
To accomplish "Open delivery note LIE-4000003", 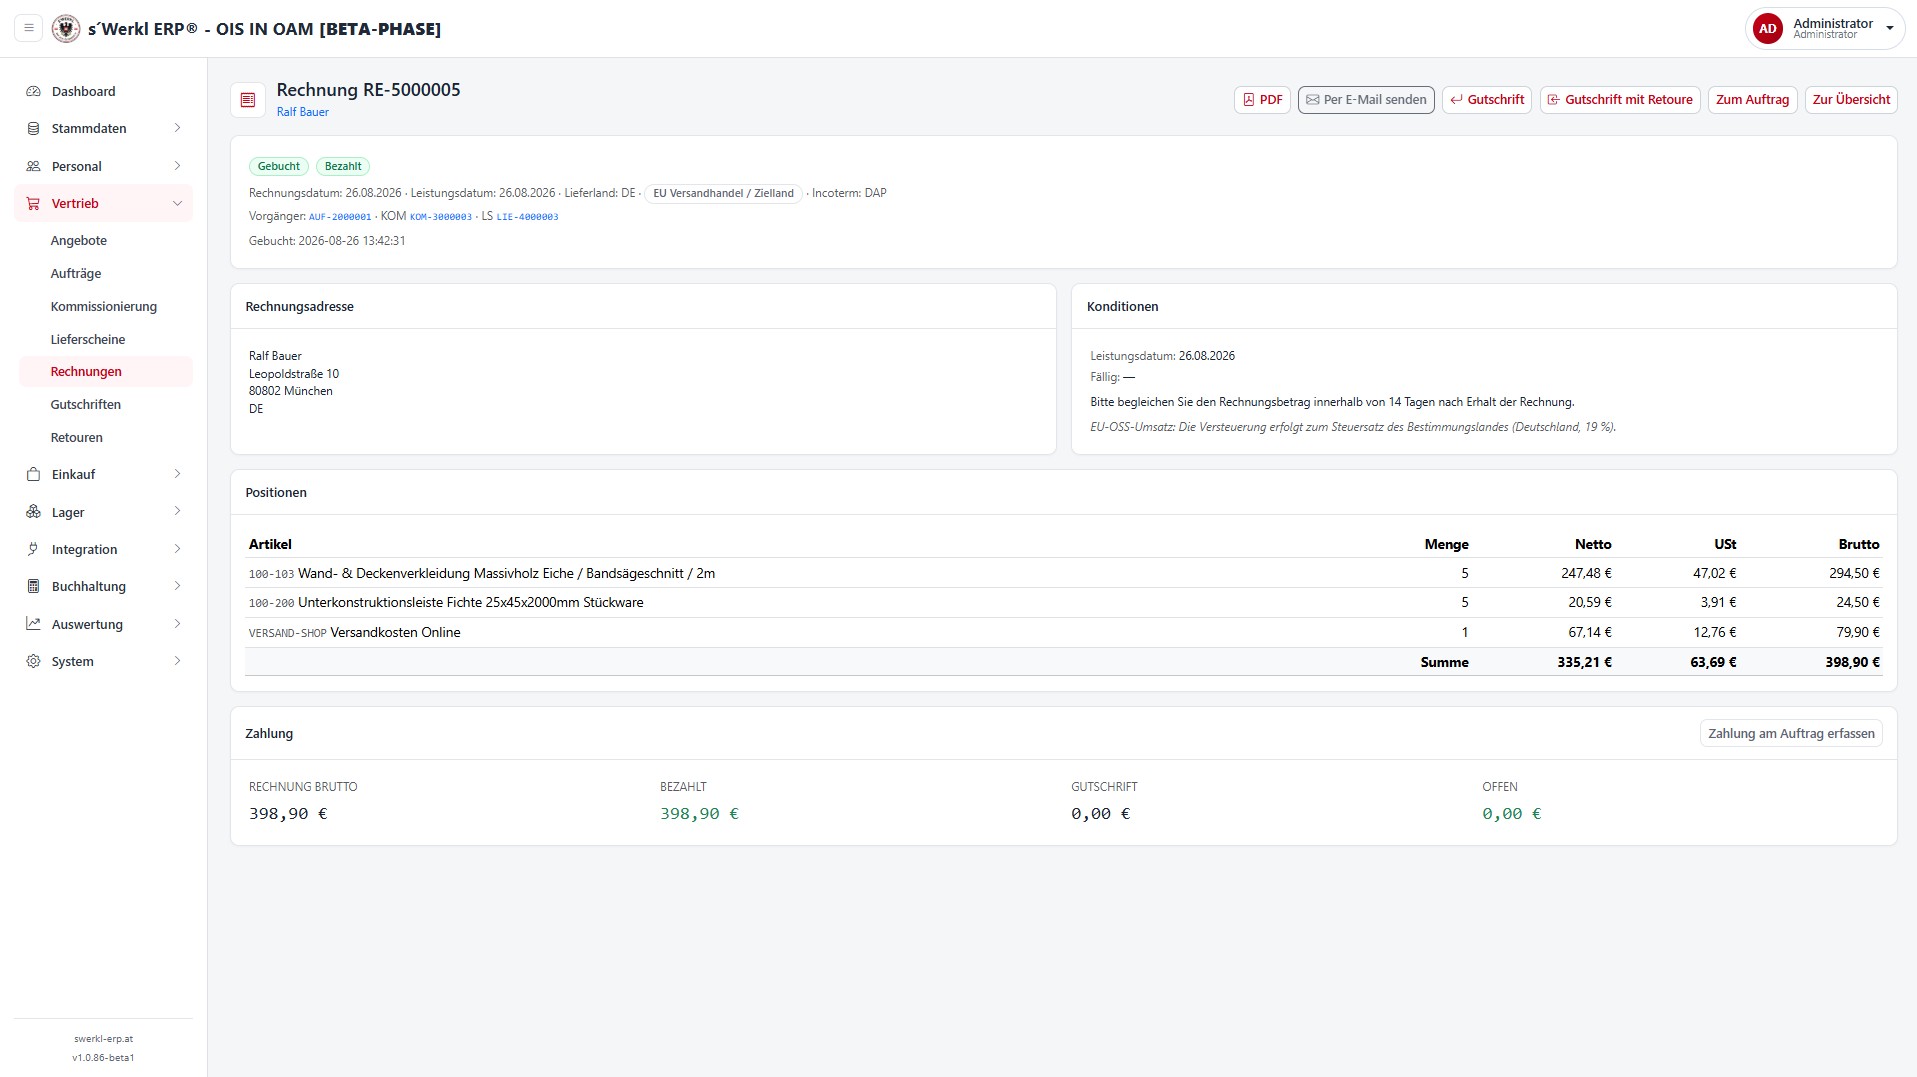I will click(528, 217).
